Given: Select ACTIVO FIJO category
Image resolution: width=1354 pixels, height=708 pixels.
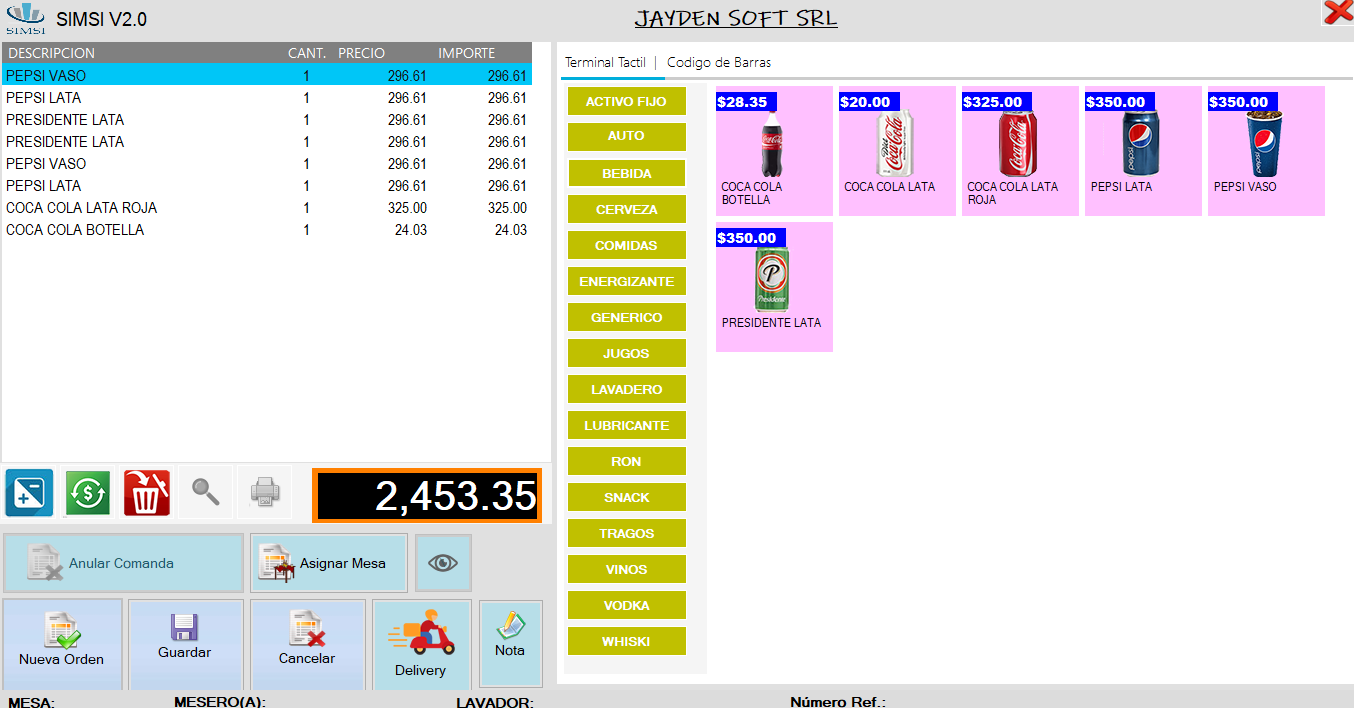Looking at the screenshot, I should (x=626, y=102).
